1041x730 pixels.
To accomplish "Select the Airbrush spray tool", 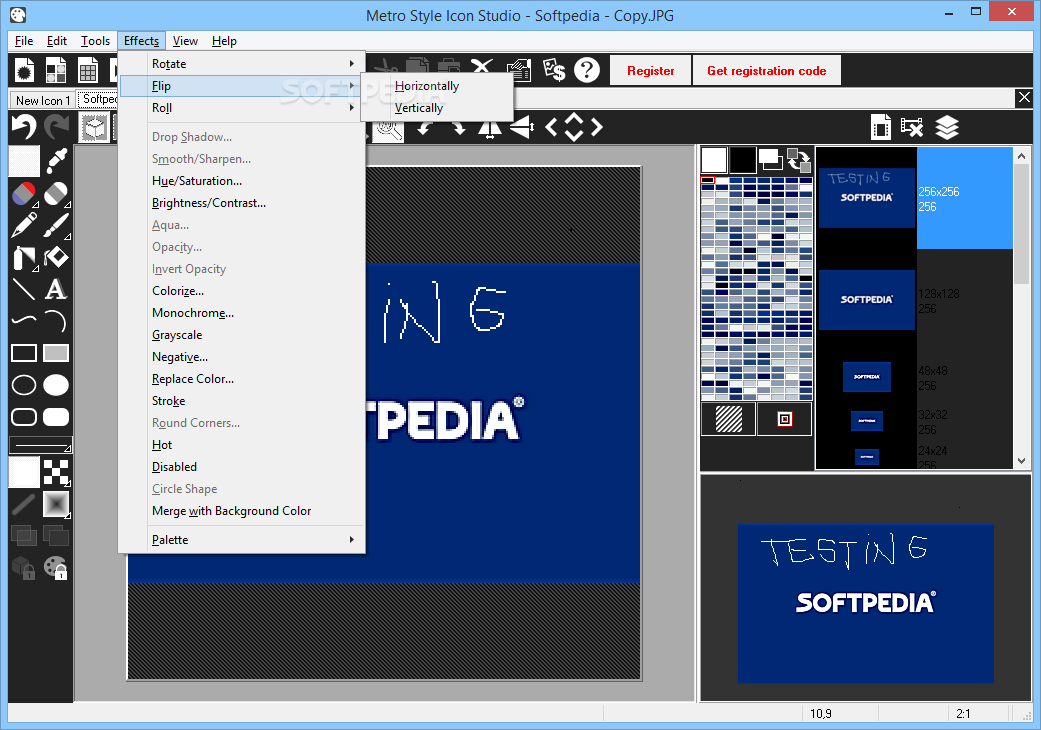I will 24,257.
